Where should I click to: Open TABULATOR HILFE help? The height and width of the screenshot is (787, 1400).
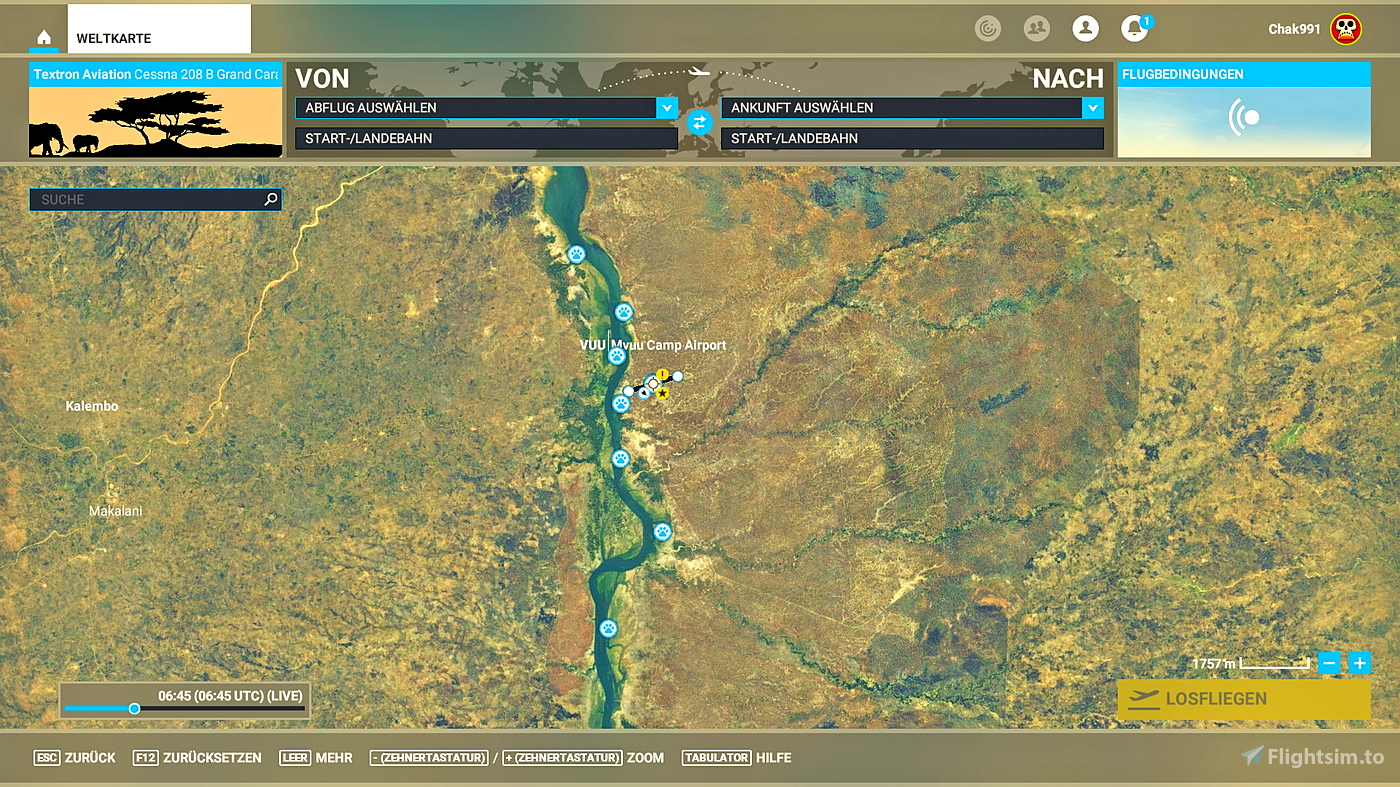click(x=737, y=758)
